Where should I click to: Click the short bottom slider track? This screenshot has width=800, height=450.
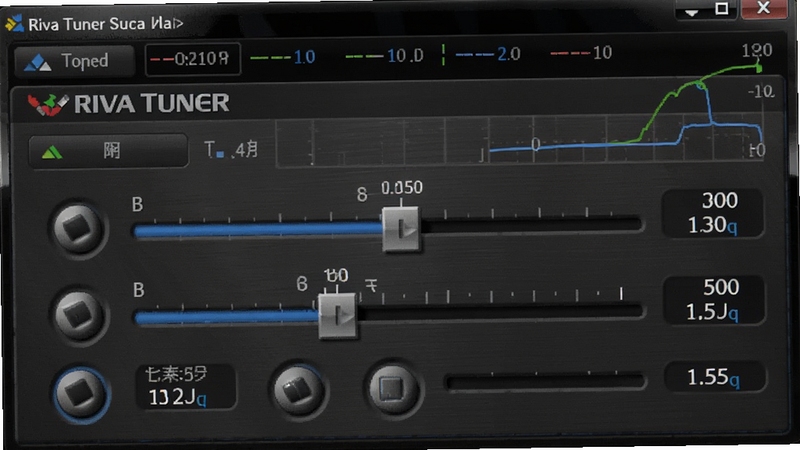click(x=545, y=381)
